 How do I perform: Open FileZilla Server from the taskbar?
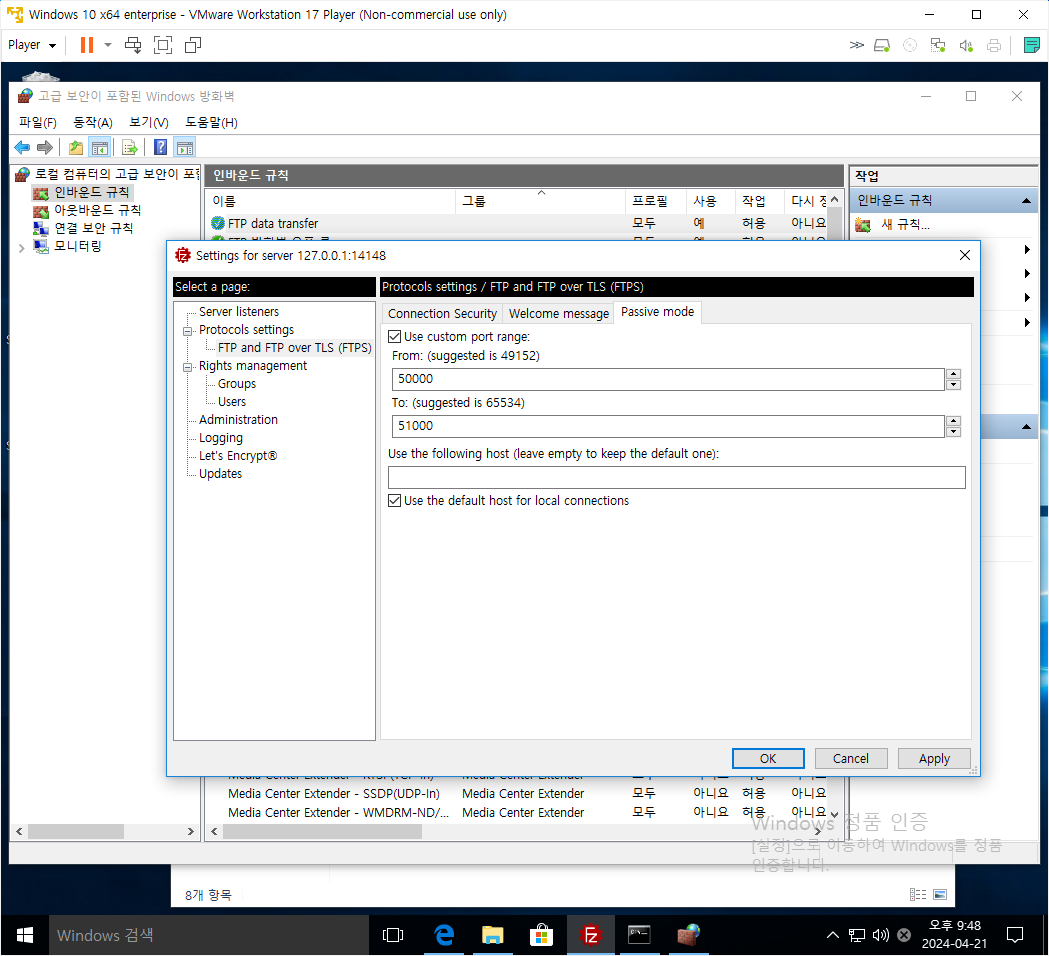(x=591, y=935)
